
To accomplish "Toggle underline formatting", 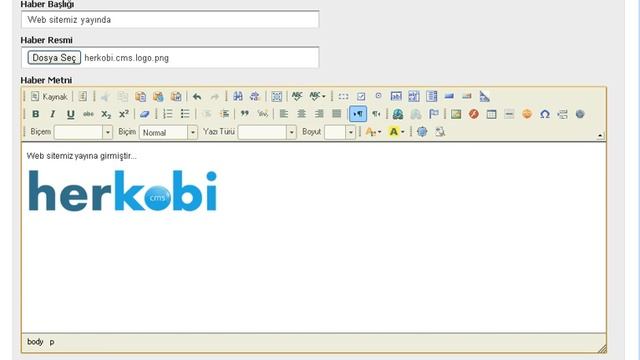I will click(x=71, y=114).
